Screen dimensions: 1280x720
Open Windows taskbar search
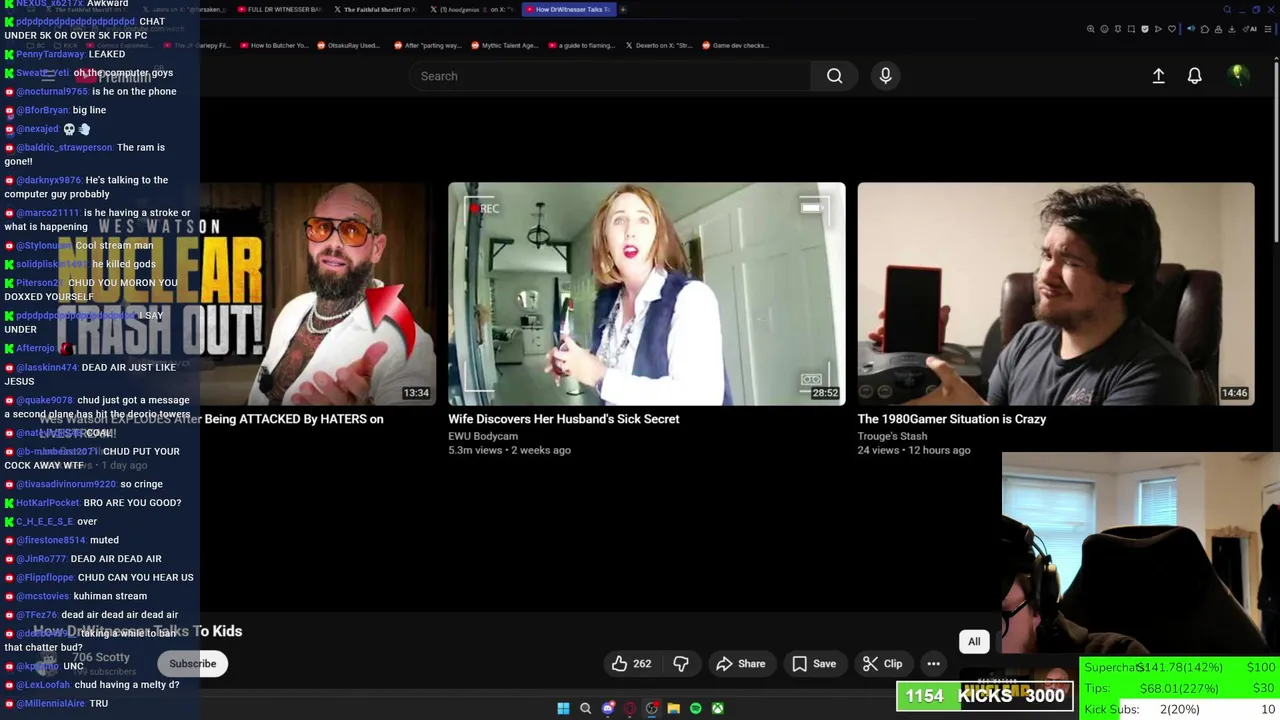click(585, 708)
